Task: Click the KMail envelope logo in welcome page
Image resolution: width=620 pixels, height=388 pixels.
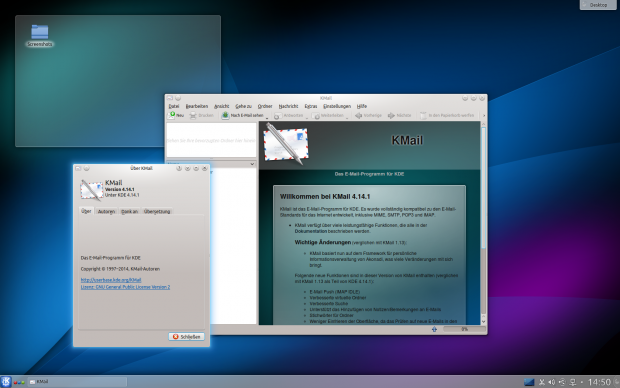Action: [x=285, y=144]
